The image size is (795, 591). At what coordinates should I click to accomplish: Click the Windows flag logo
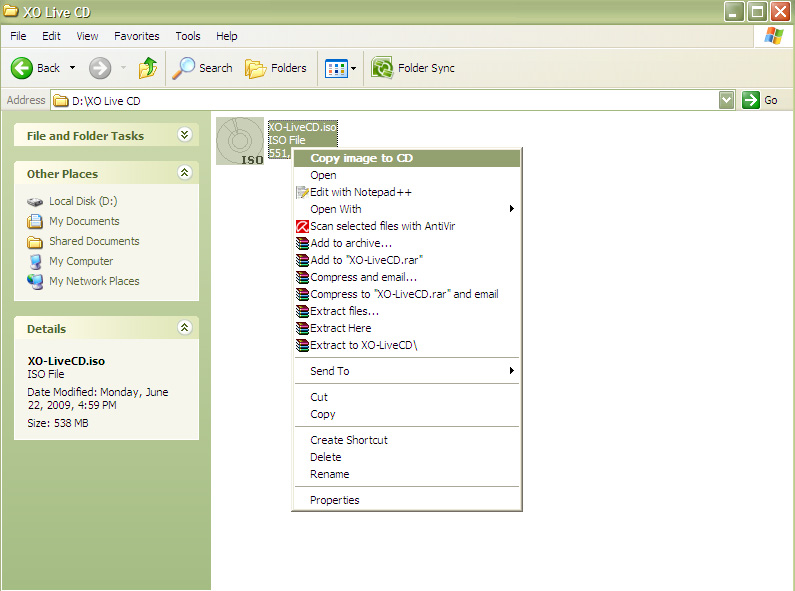pos(774,36)
